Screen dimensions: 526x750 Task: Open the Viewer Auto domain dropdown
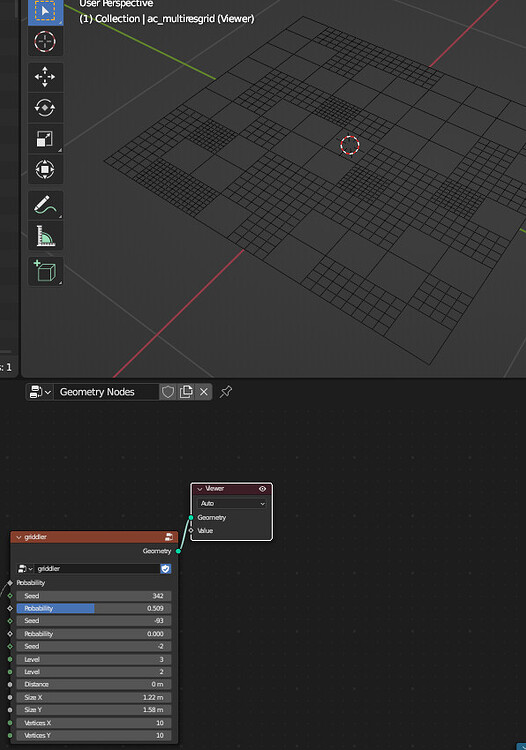(232, 504)
